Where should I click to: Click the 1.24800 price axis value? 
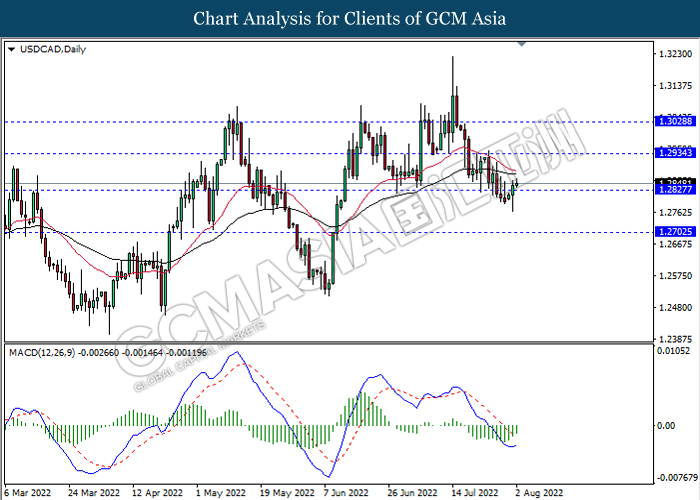click(675, 308)
